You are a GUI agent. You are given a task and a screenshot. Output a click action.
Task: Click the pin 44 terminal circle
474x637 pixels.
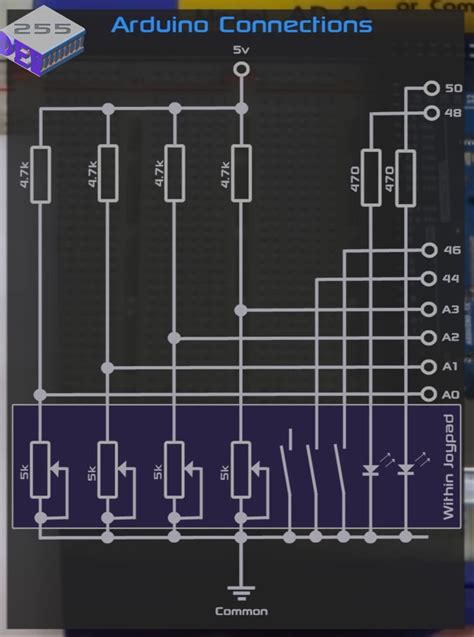(429, 279)
